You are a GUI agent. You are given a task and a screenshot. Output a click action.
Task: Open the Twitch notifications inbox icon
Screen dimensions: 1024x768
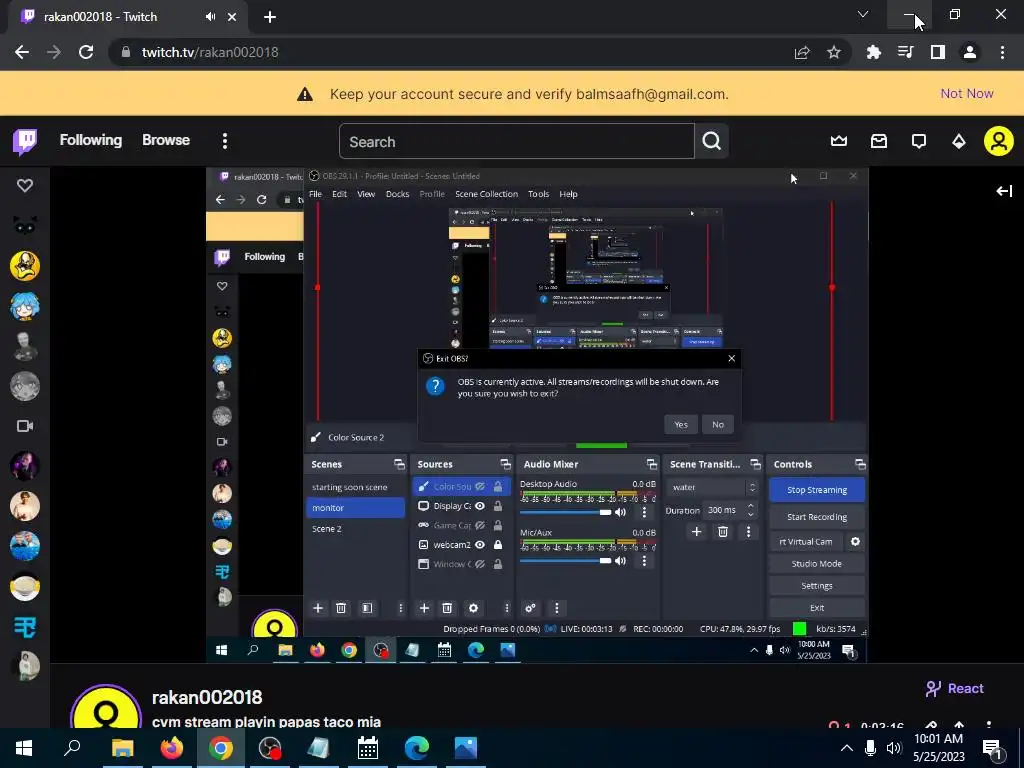[x=879, y=141]
